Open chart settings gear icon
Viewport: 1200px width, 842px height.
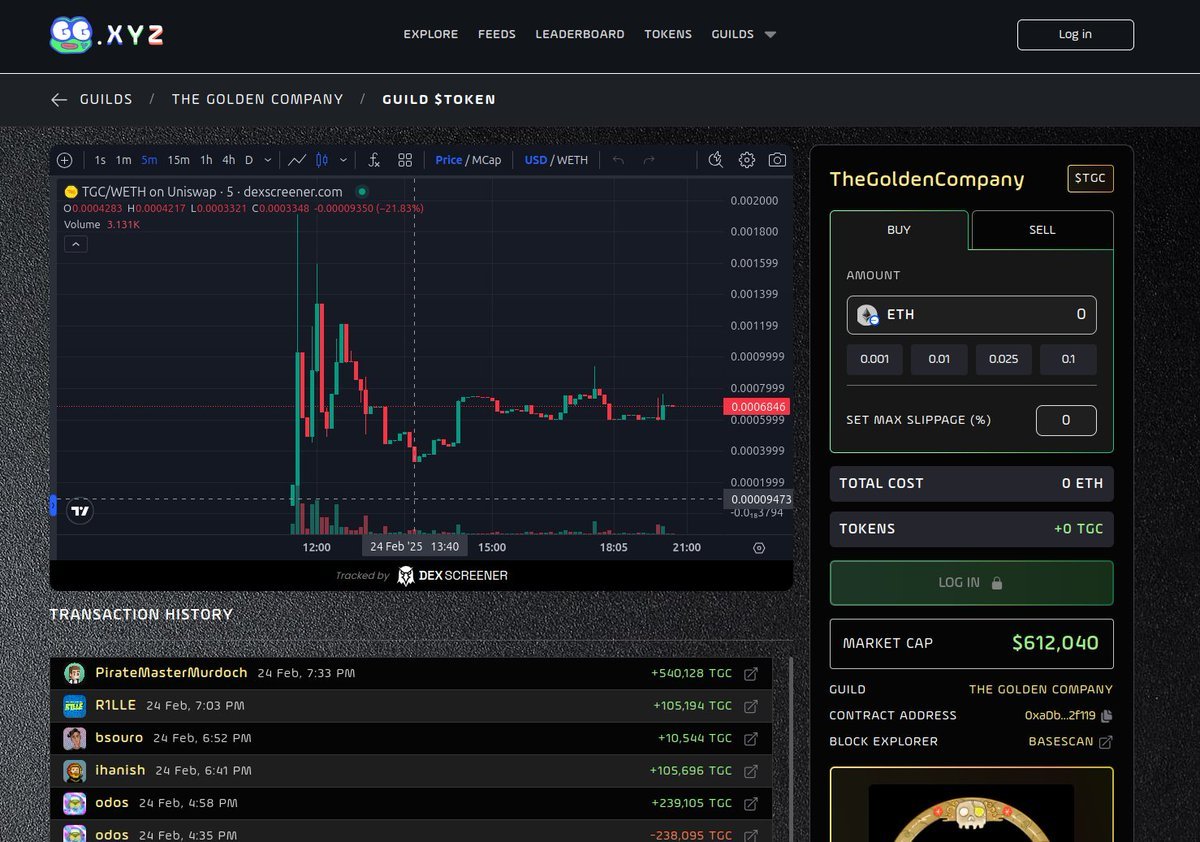[746, 160]
